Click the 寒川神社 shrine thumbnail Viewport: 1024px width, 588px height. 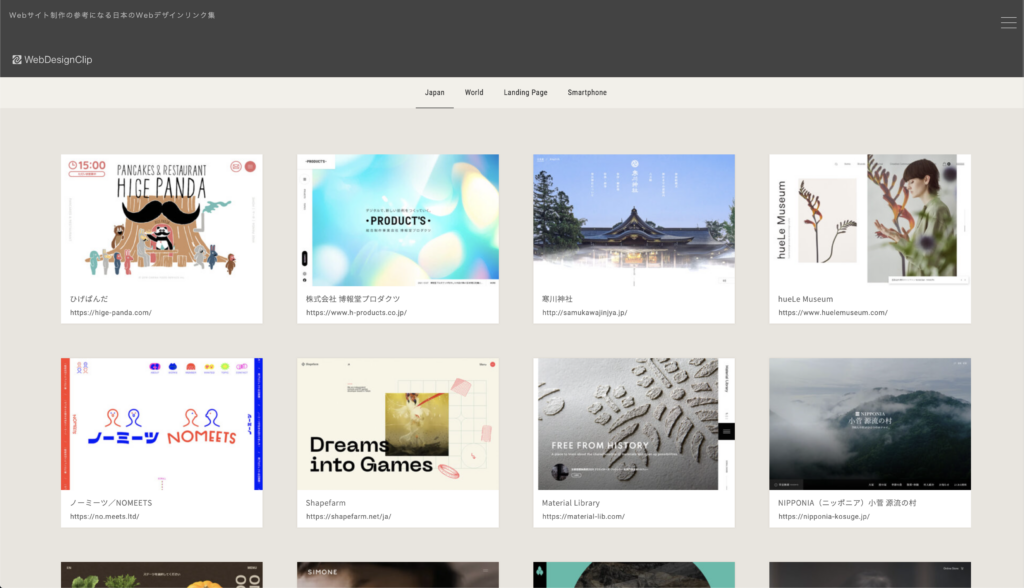[633, 220]
